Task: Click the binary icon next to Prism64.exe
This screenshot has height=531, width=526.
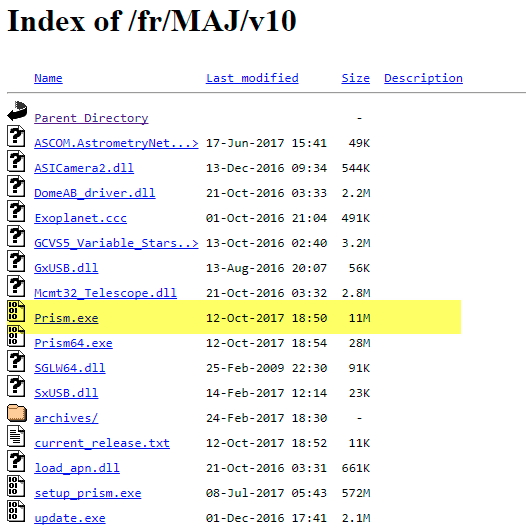Action: pyautogui.click(x=16, y=336)
